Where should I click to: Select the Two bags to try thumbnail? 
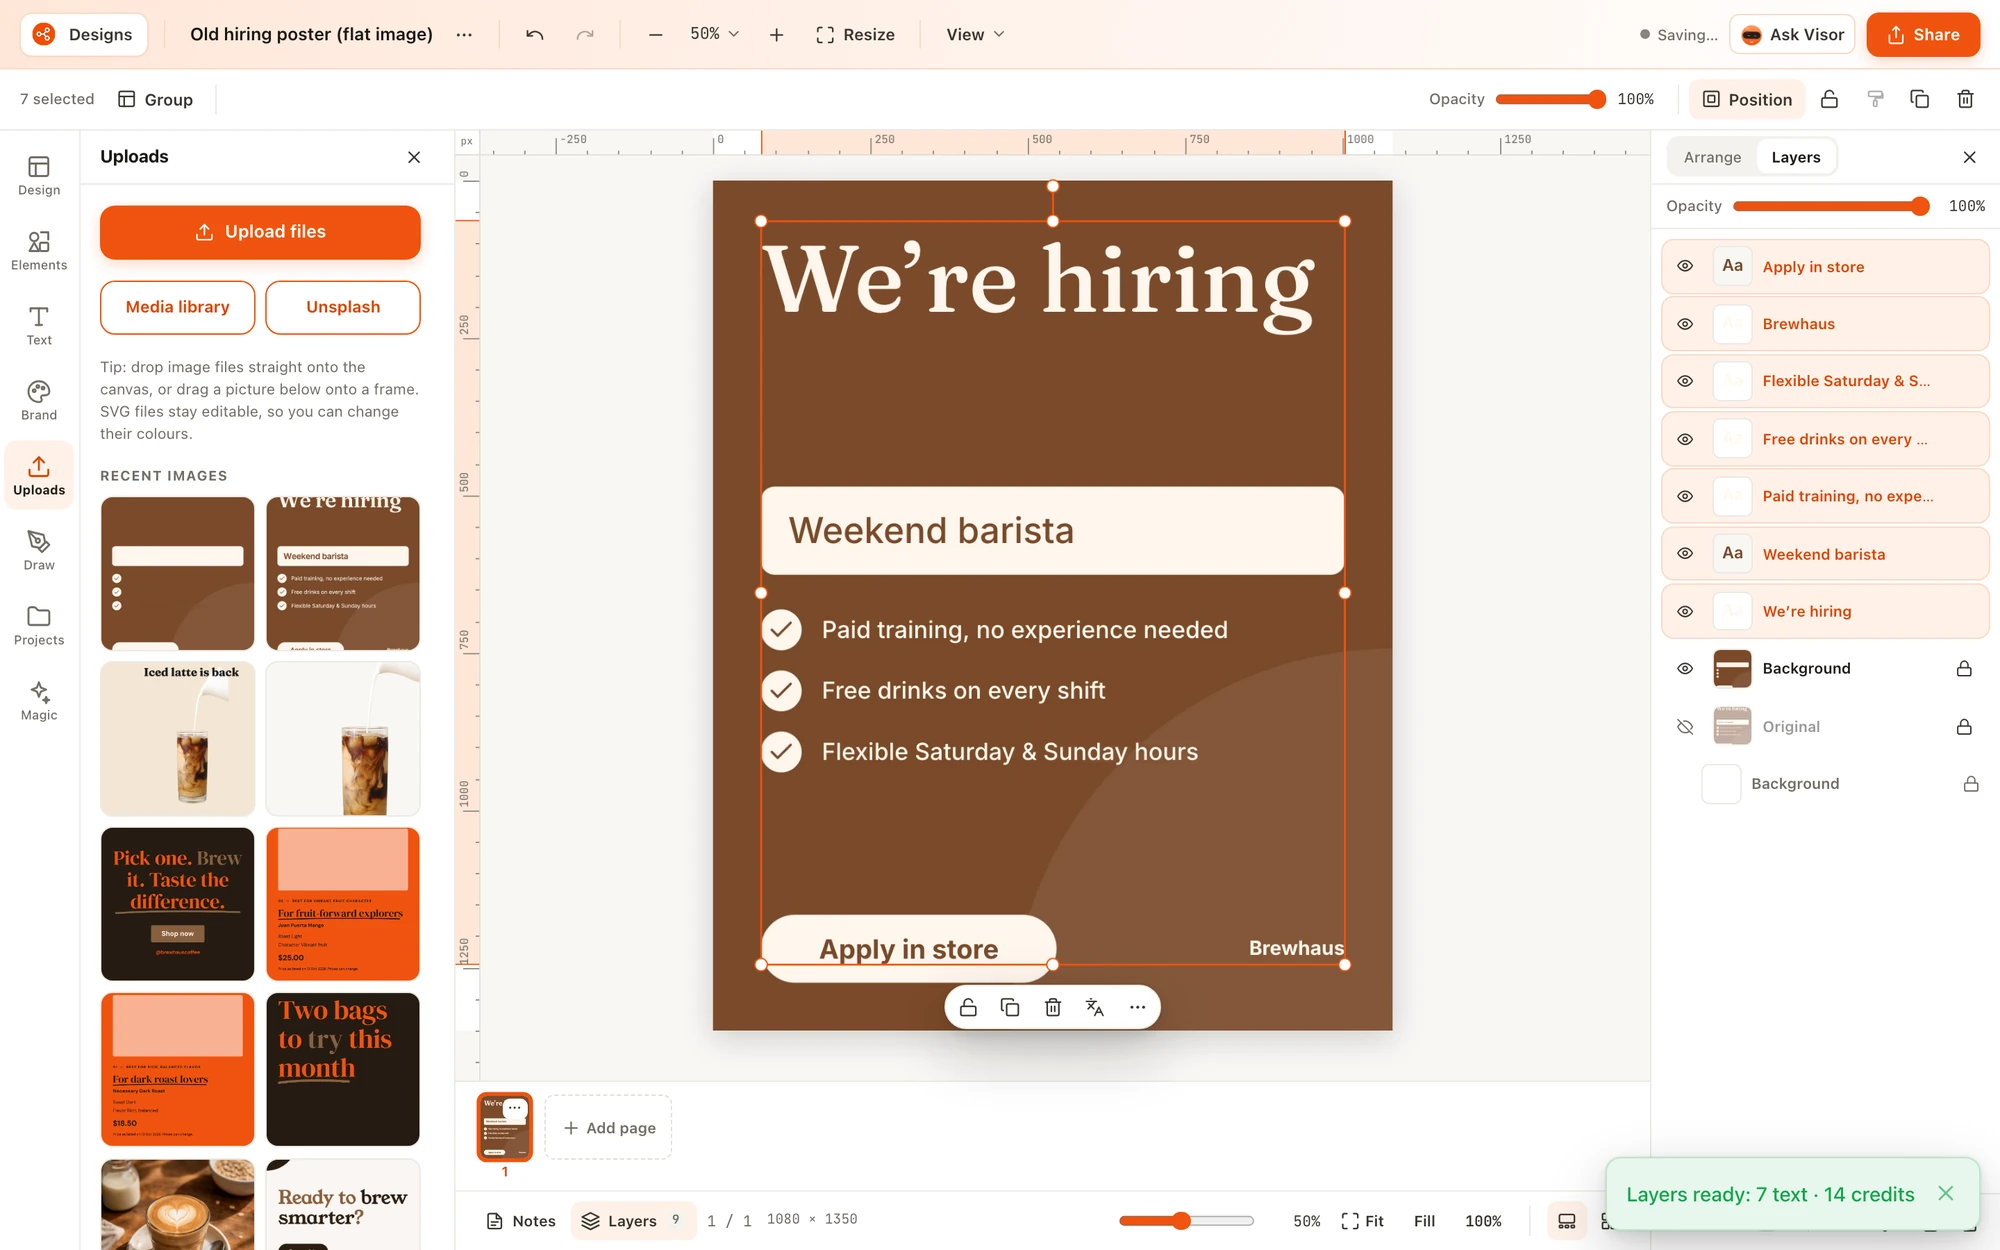[343, 1069]
